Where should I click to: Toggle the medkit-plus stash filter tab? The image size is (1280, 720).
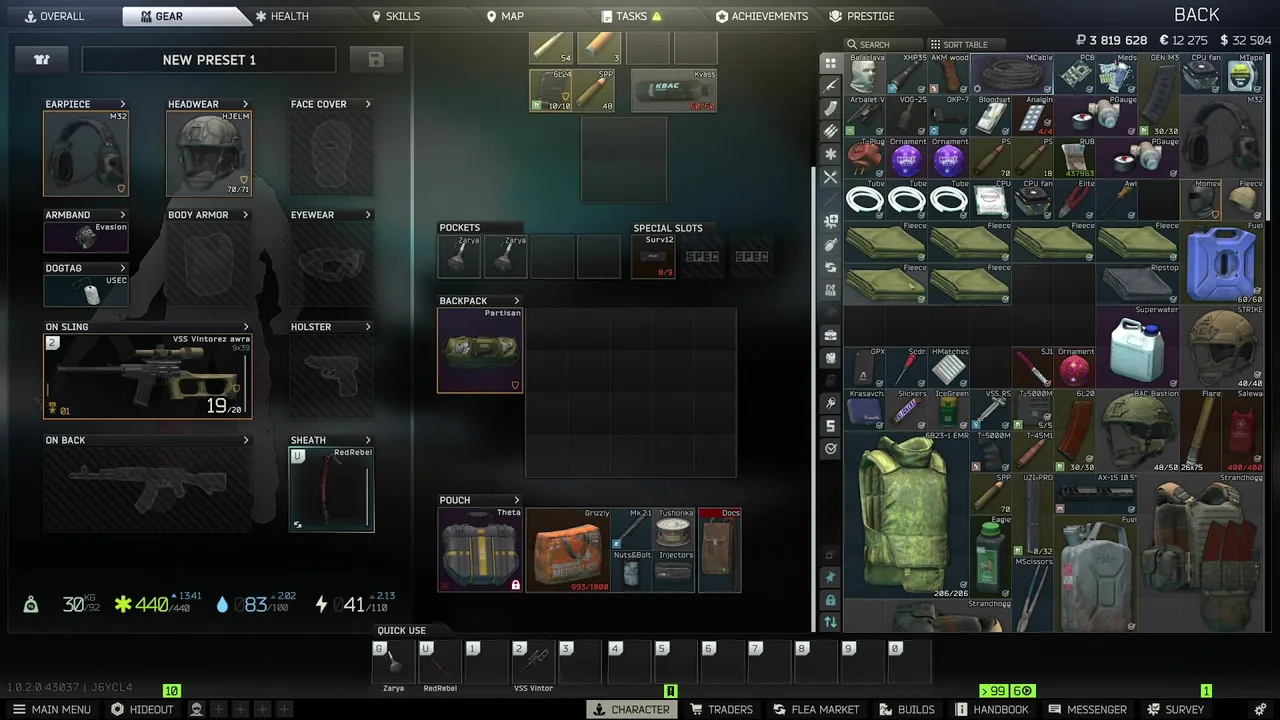click(830, 222)
